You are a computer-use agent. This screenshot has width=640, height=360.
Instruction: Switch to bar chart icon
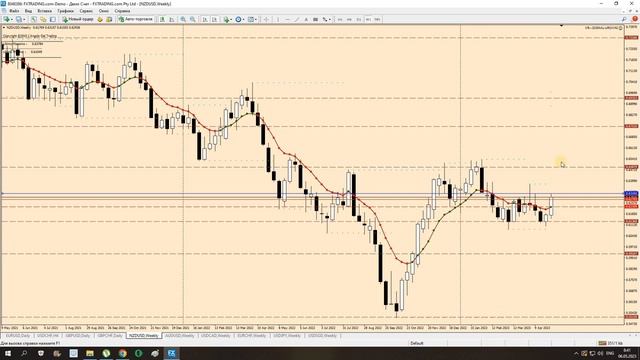point(162,19)
